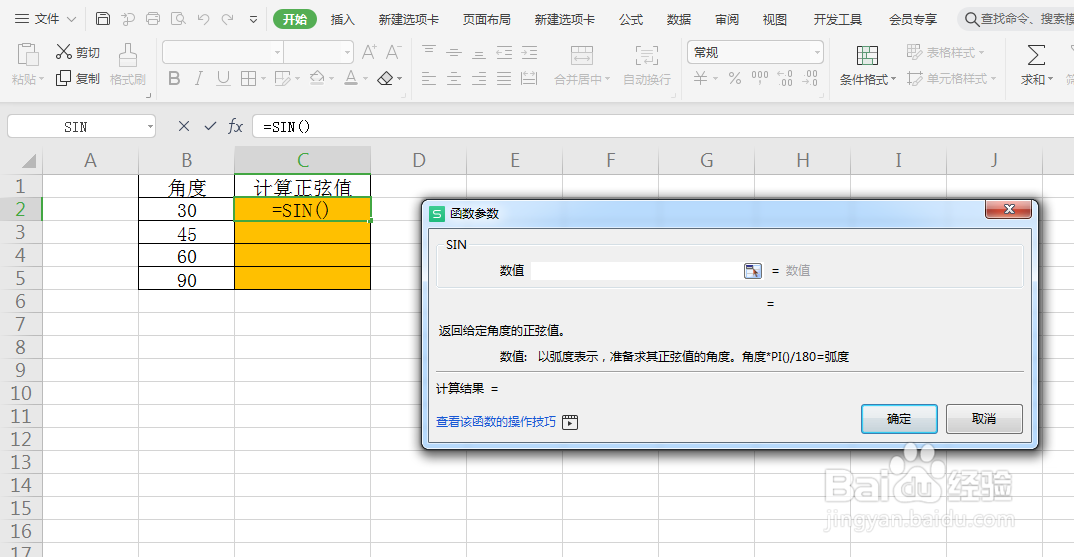Click the 数值 input field in dialog
Screen dimensions: 1074x557
click(x=637, y=271)
